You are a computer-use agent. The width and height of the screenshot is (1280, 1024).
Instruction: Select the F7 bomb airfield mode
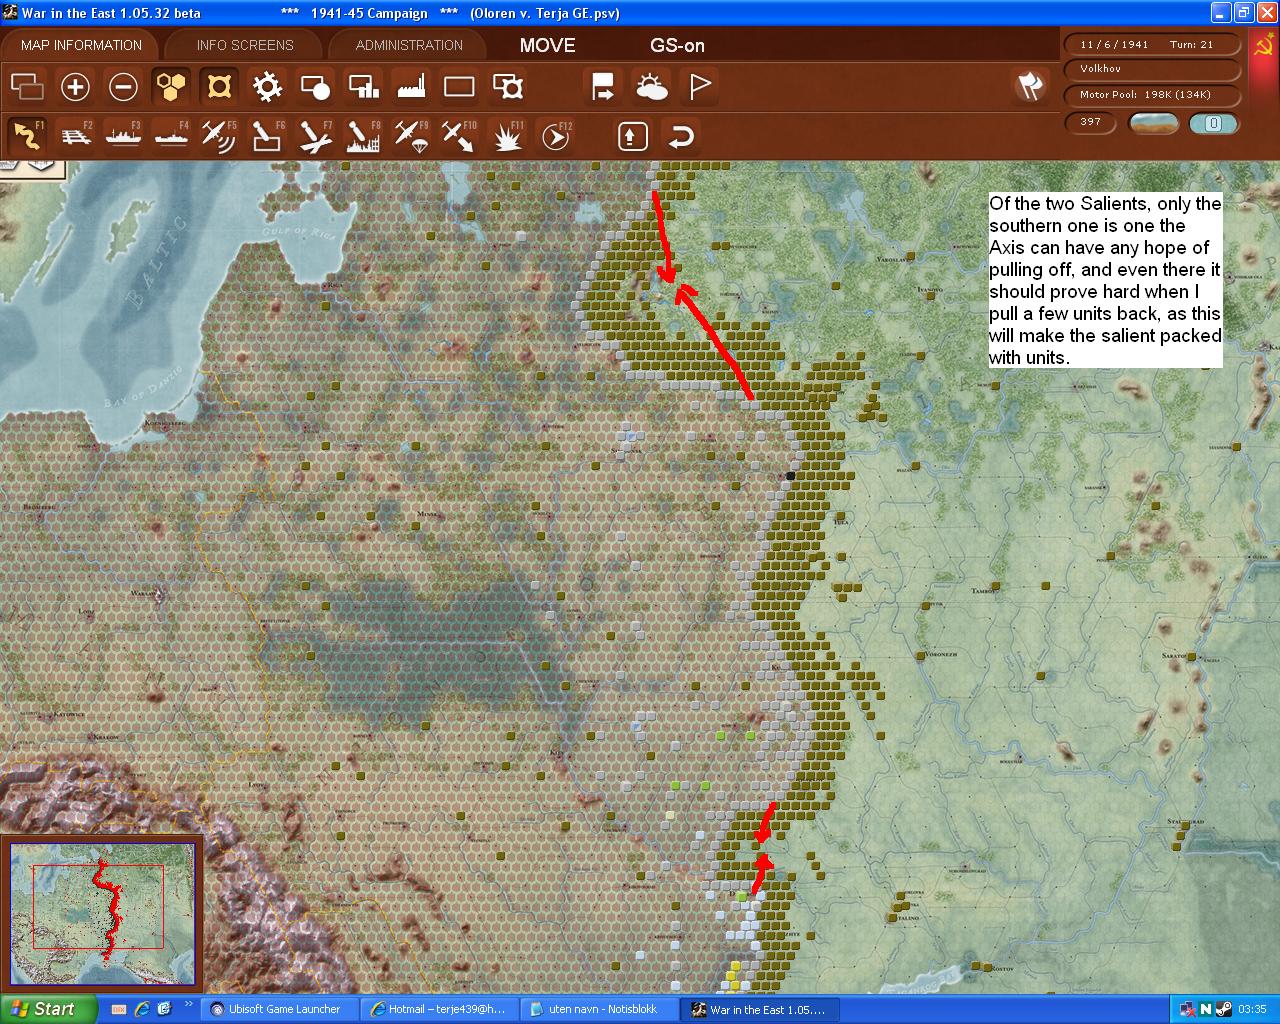point(315,135)
